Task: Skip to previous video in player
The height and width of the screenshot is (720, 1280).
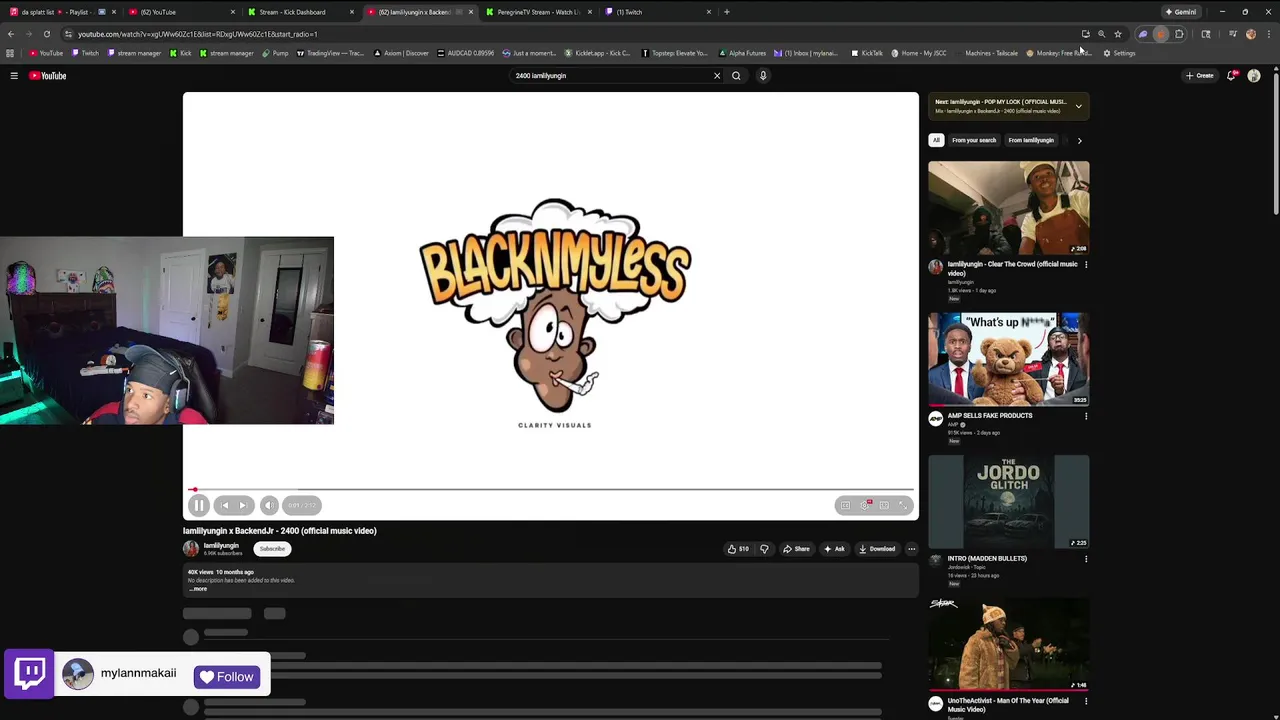Action: coord(225,505)
